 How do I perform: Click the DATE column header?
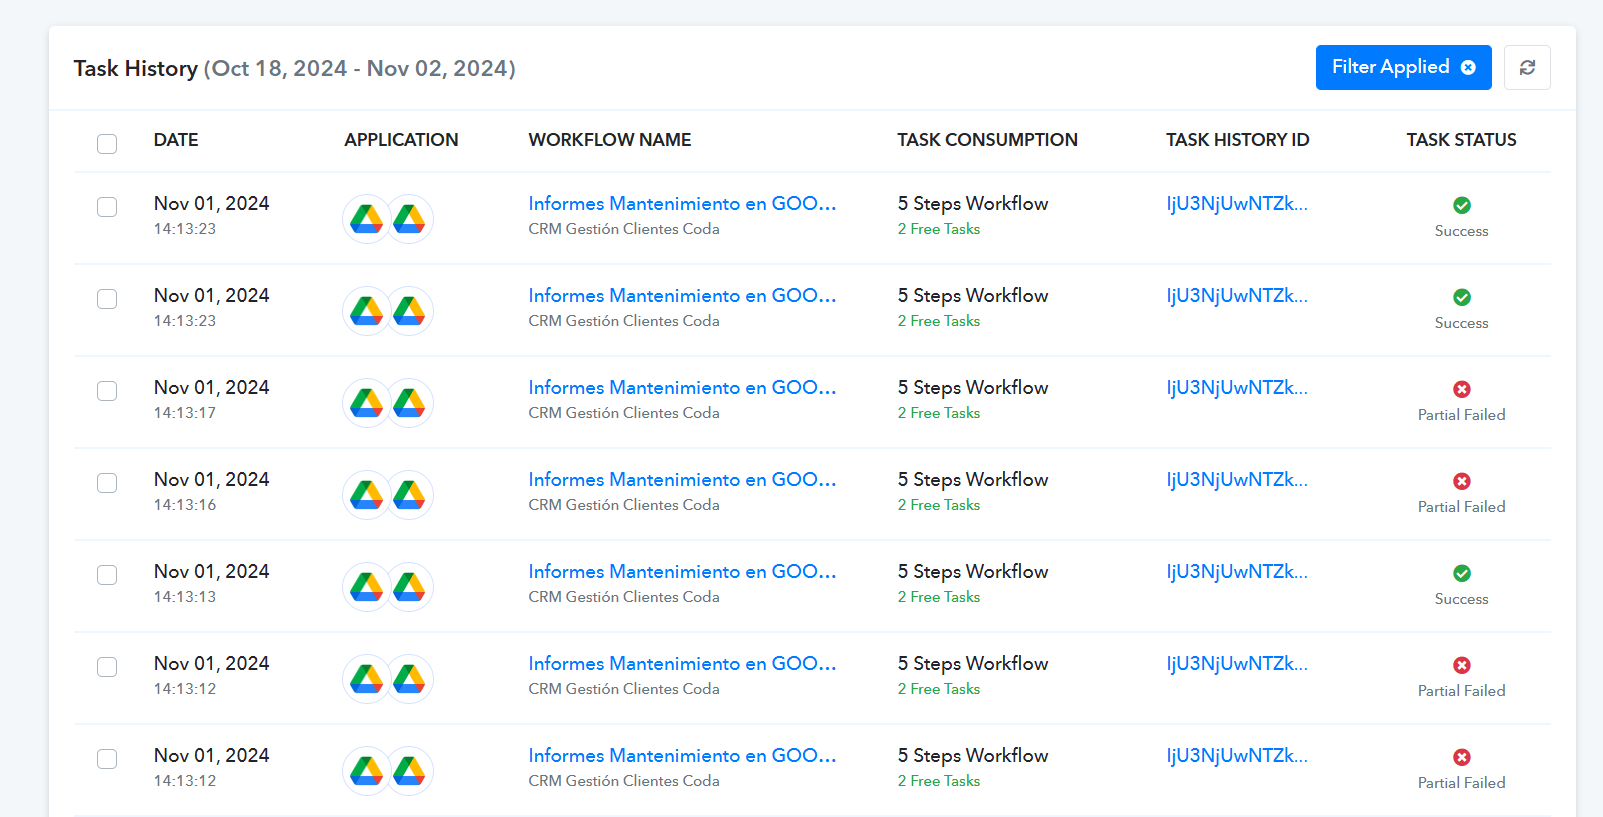[176, 140]
